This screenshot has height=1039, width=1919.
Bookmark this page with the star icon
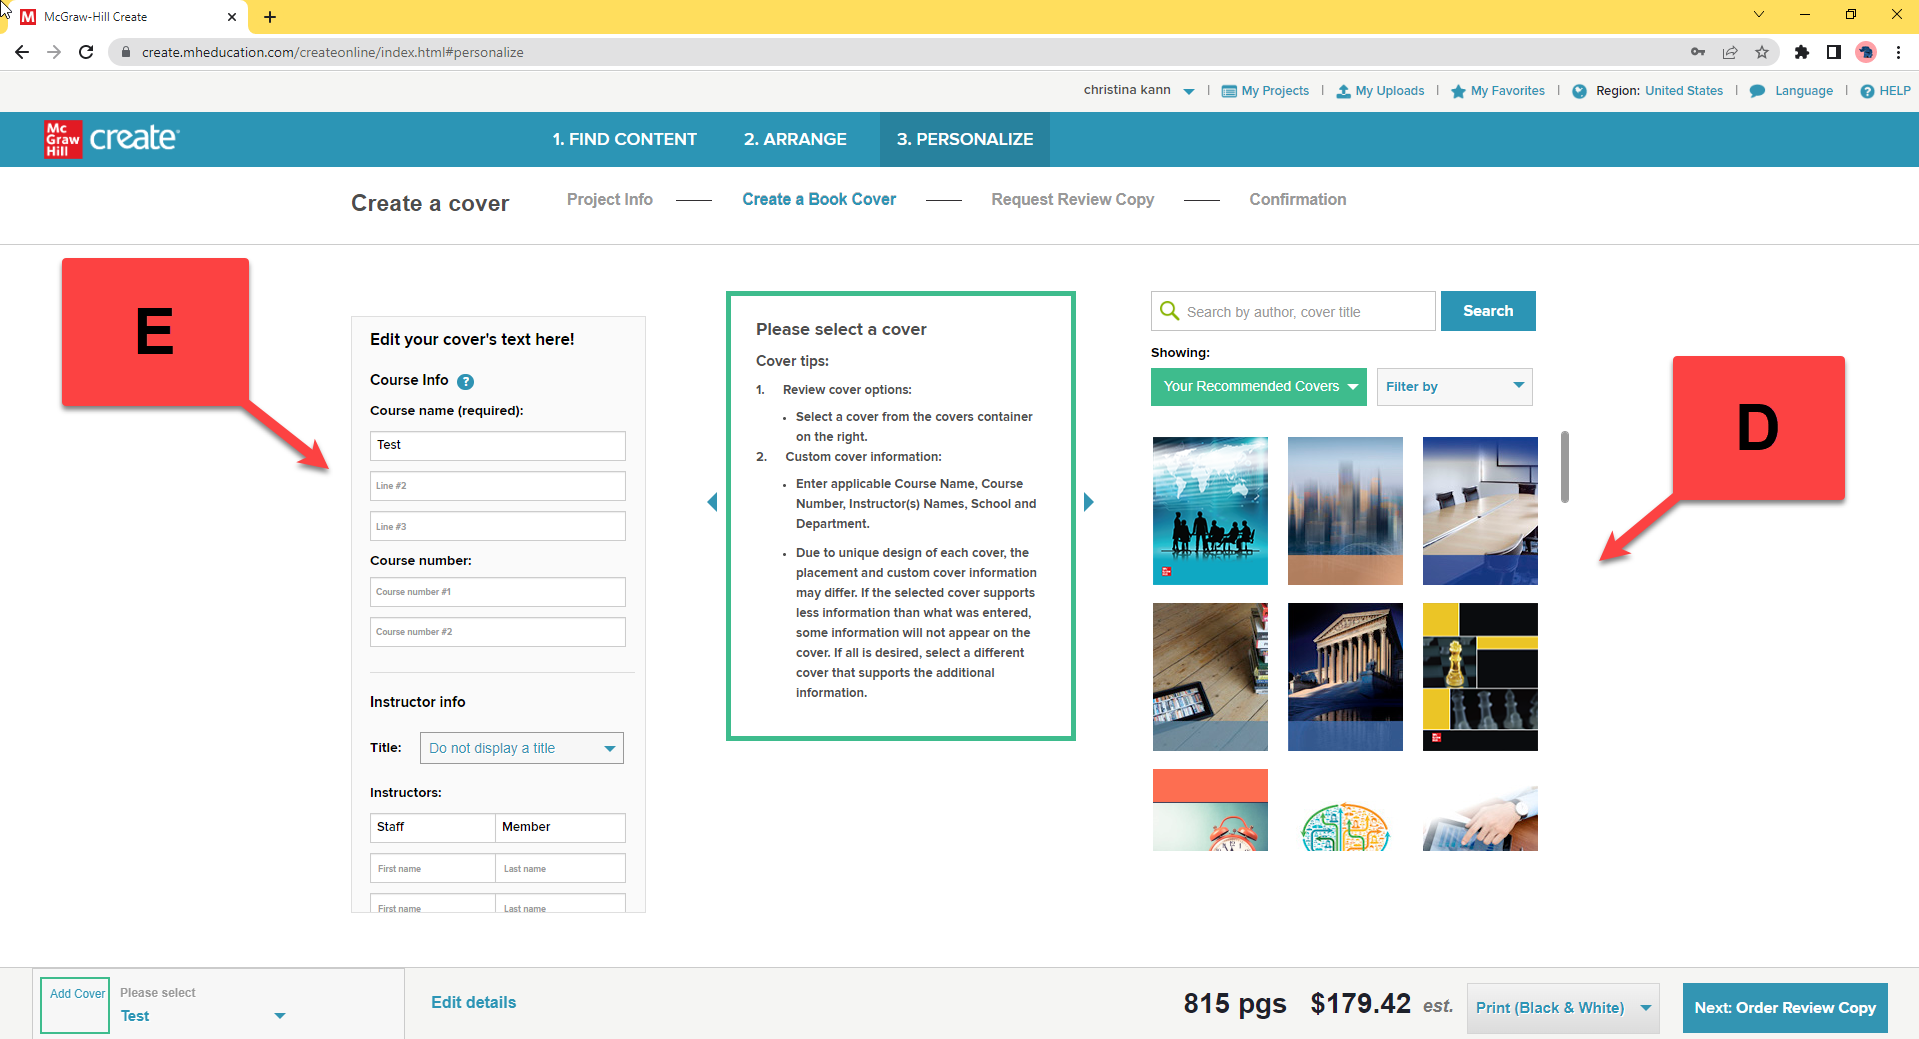(1762, 52)
